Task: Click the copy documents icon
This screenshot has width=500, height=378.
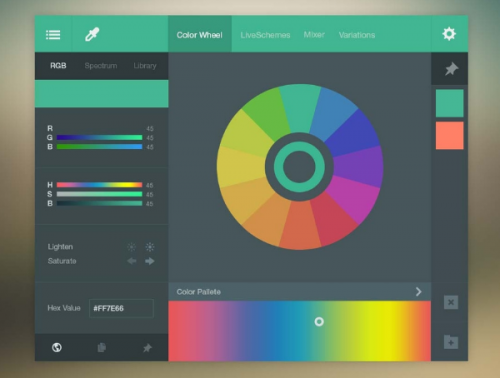Action: pos(102,347)
